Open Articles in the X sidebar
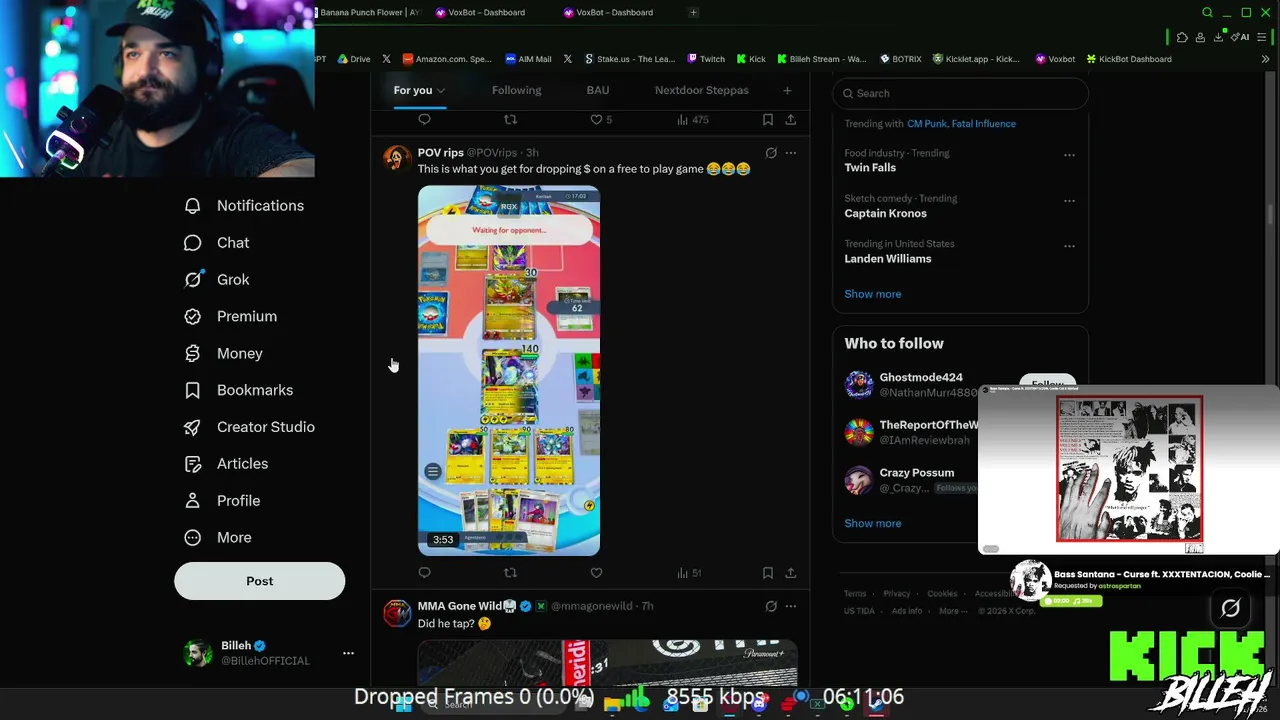 pos(226,464)
